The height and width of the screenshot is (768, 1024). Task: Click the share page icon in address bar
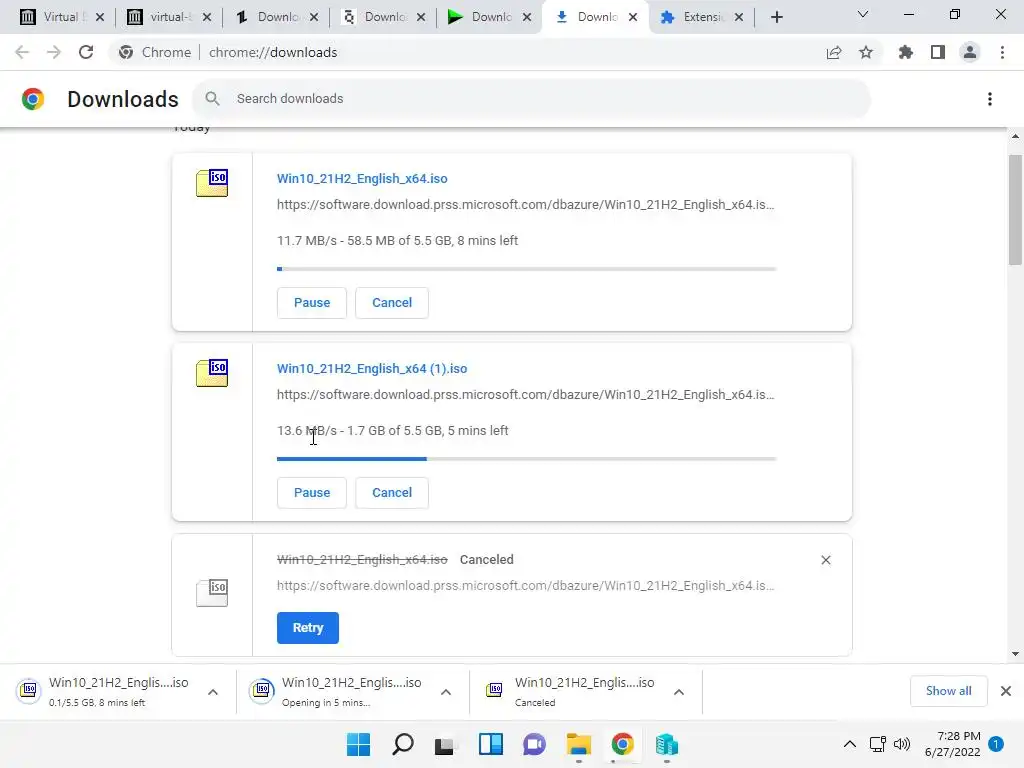(x=834, y=52)
